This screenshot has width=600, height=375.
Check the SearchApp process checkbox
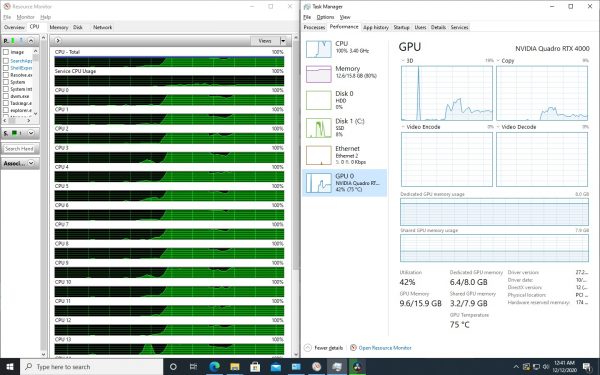click(x=6, y=61)
